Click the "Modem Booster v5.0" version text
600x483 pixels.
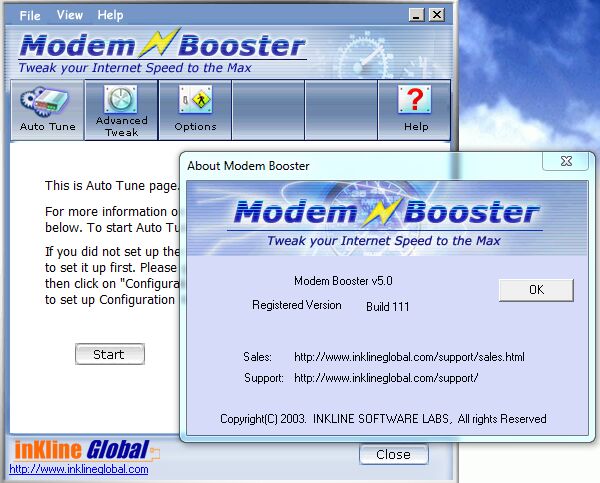tap(343, 281)
